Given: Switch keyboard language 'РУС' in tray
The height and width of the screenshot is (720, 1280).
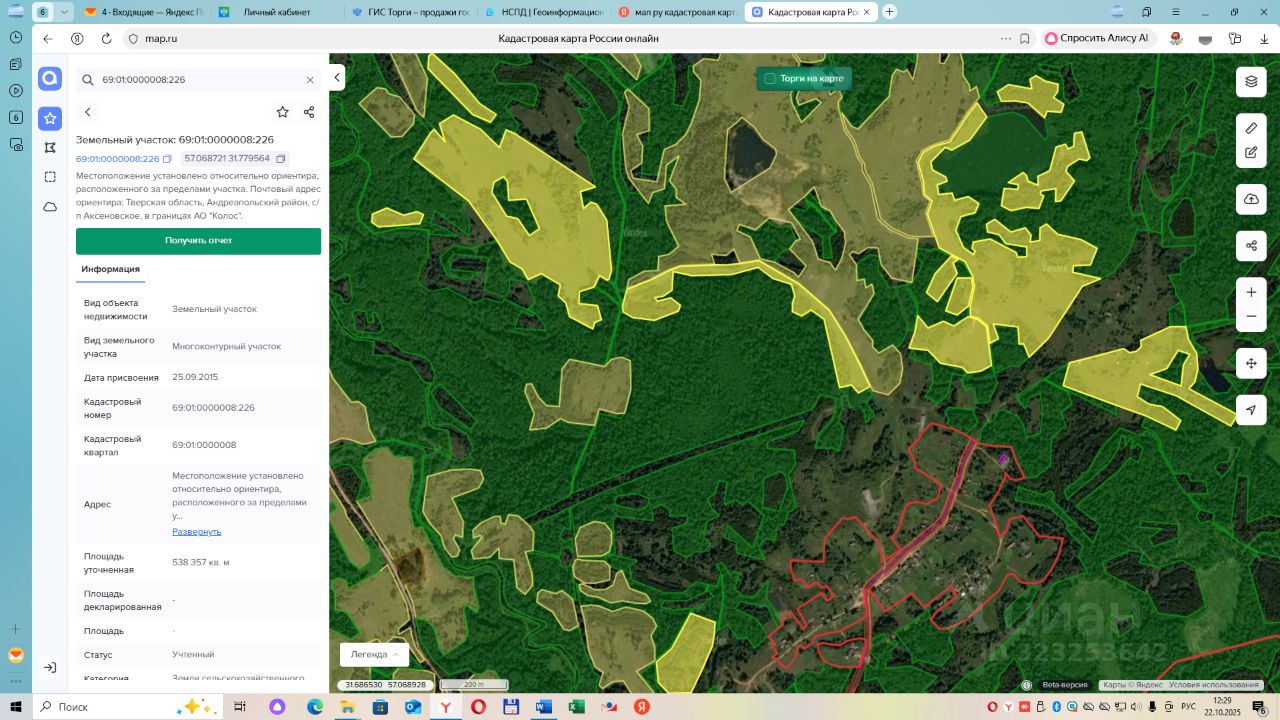Looking at the screenshot, I should pyautogui.click(x=1188, y=707).
